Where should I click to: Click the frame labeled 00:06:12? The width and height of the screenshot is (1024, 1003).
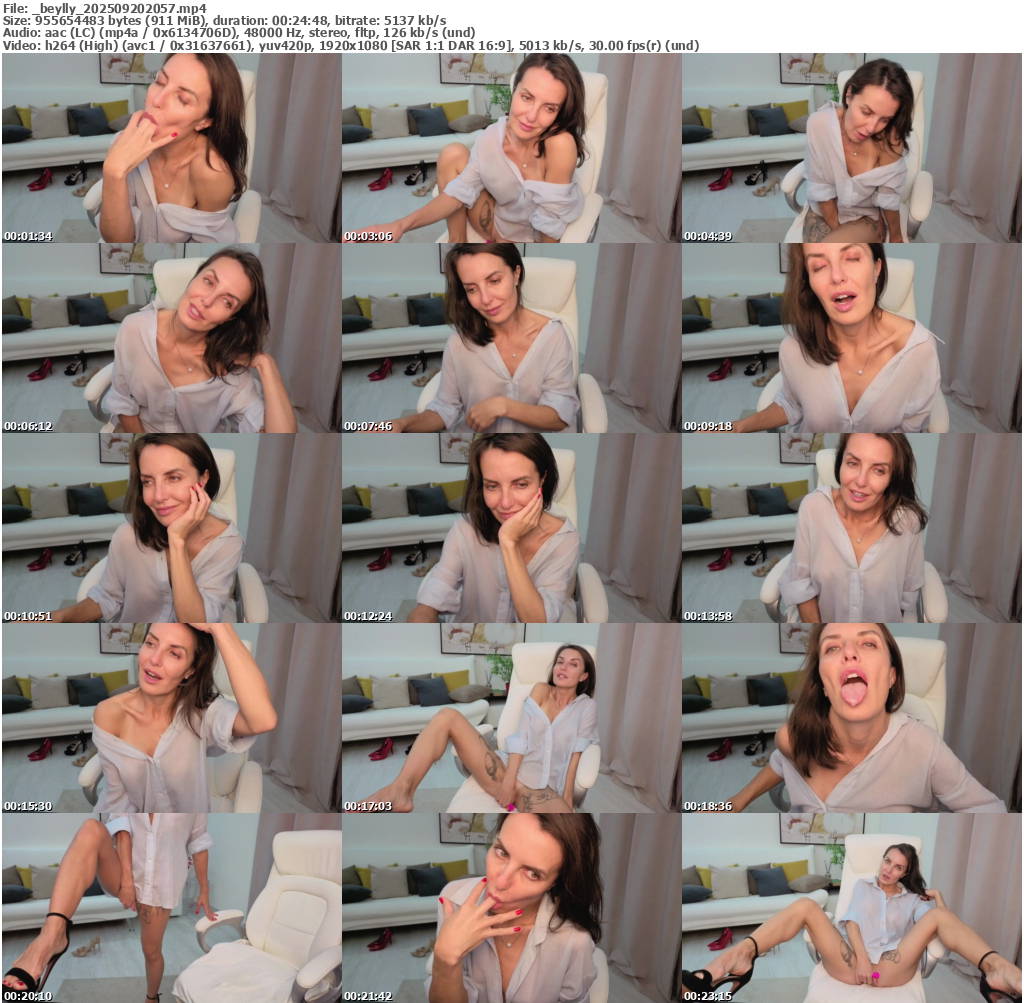[172, 338]
